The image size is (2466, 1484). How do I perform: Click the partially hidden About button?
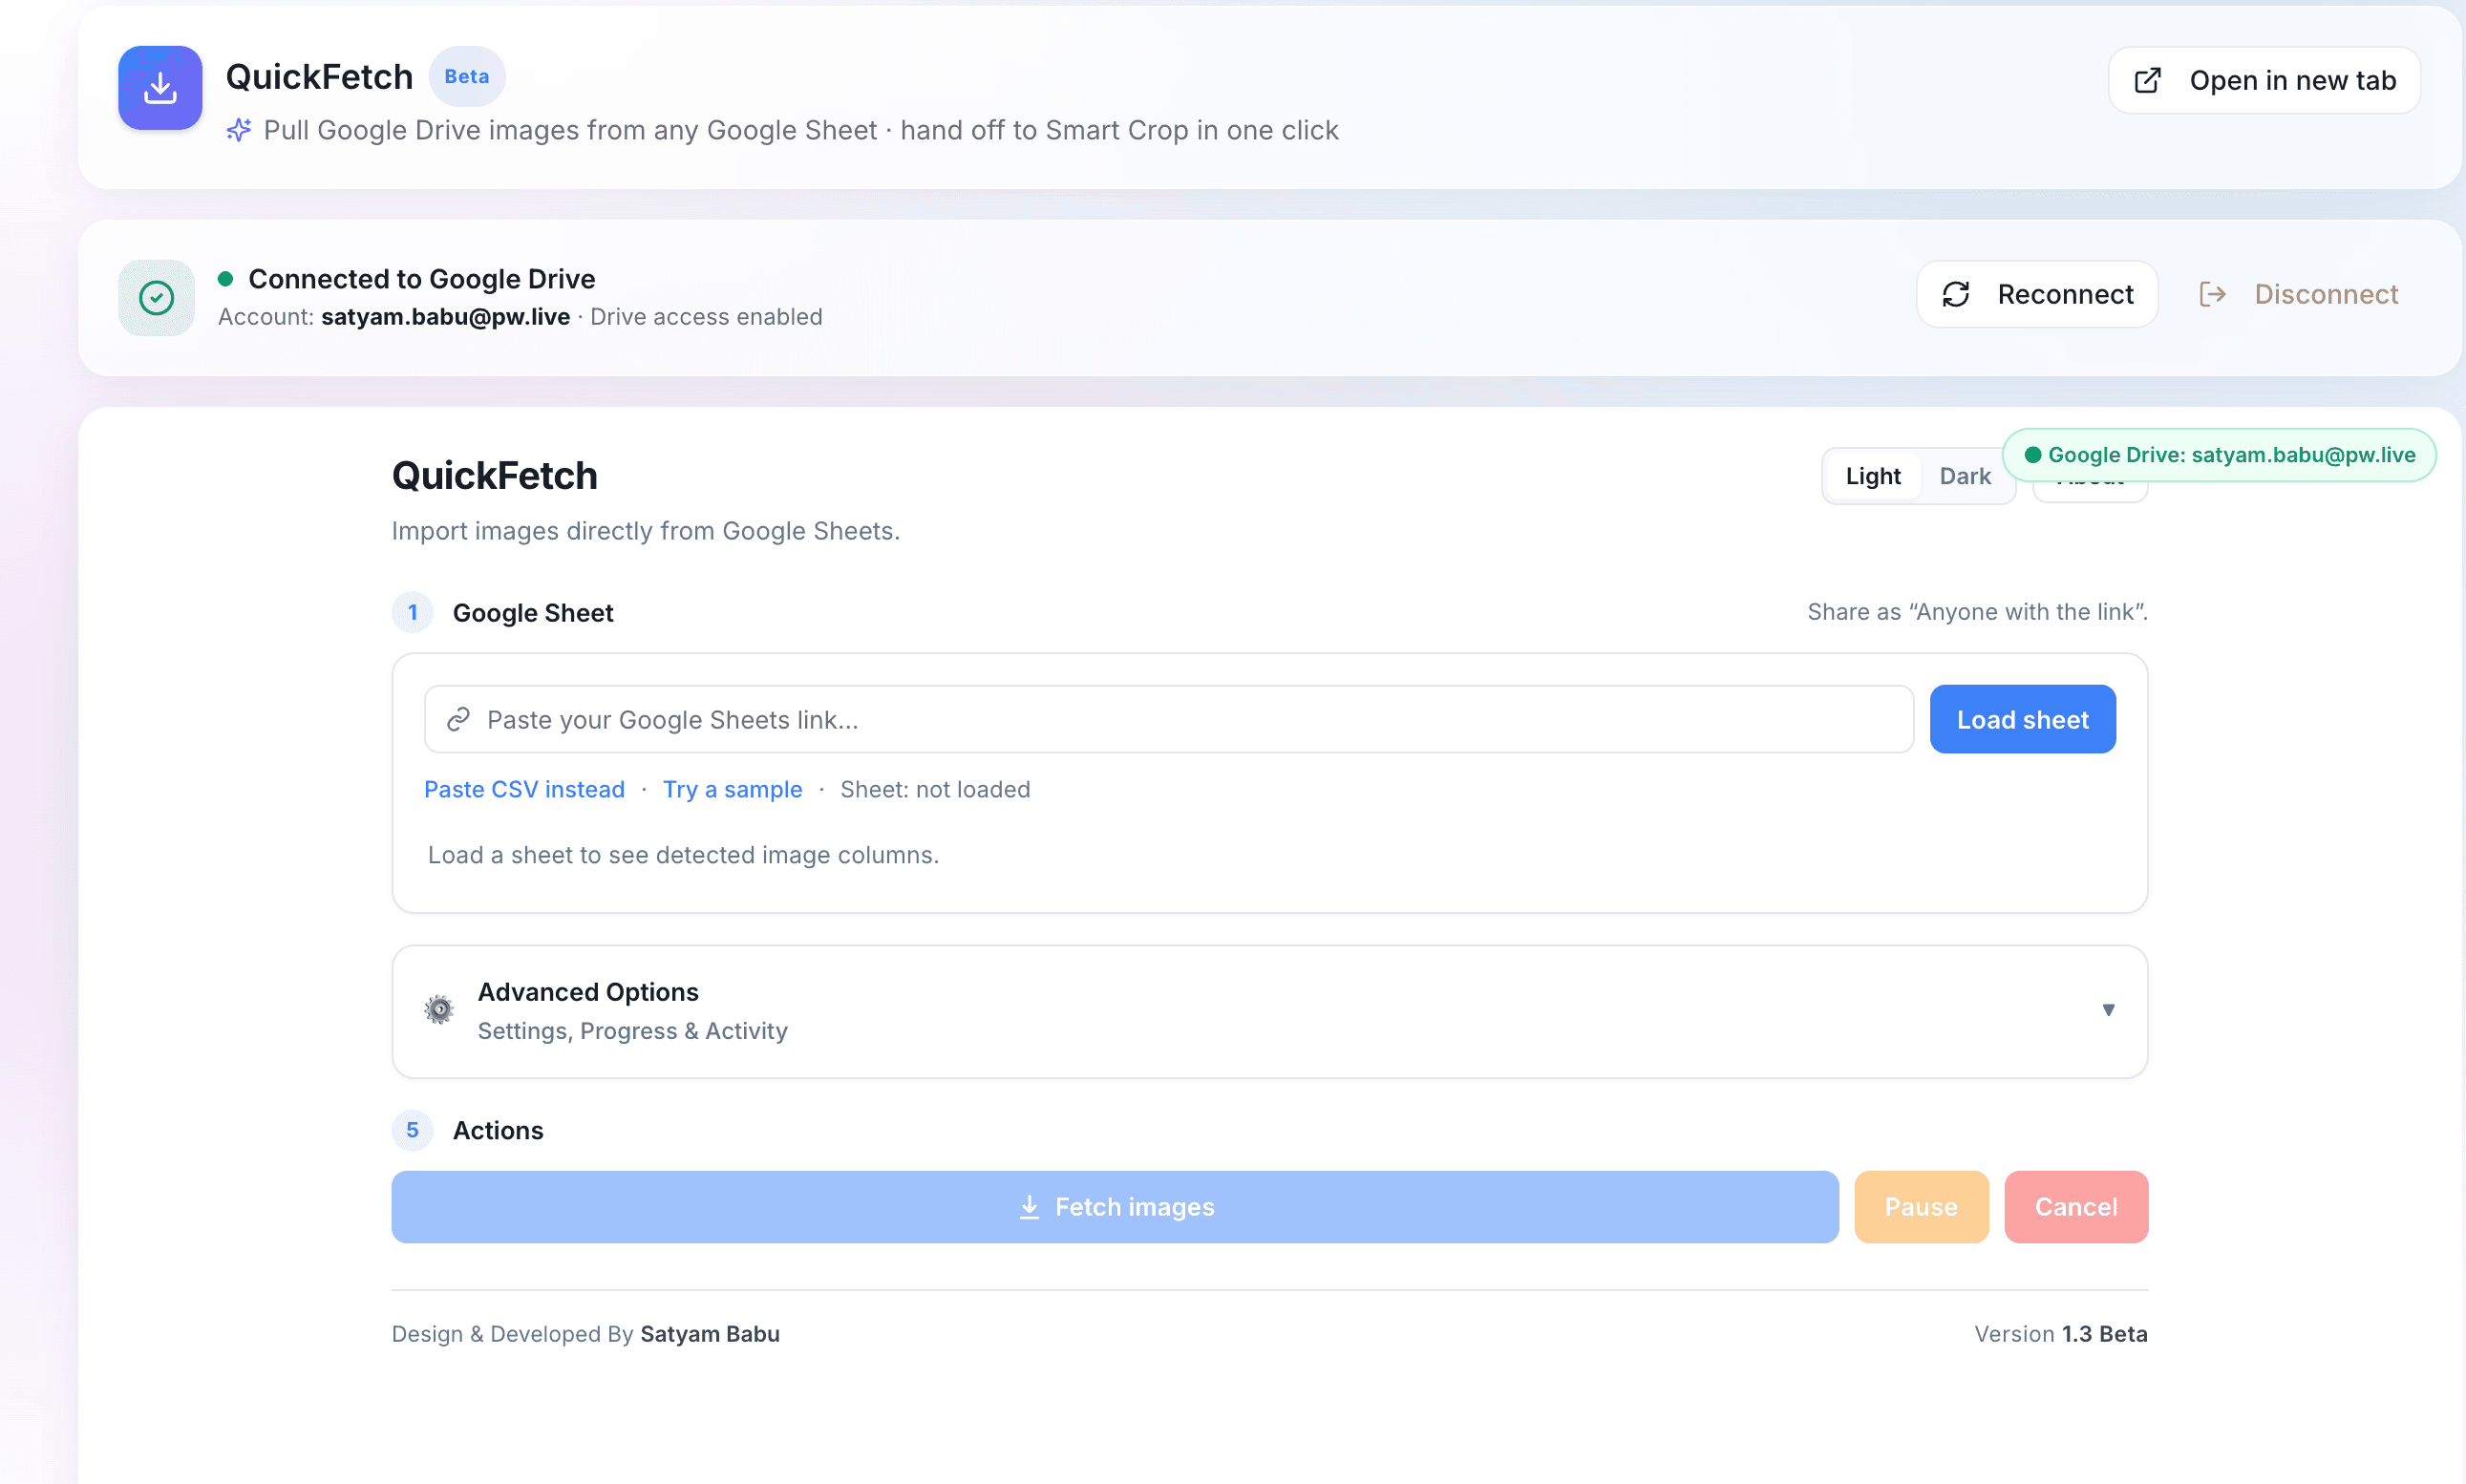(2090, 491)
